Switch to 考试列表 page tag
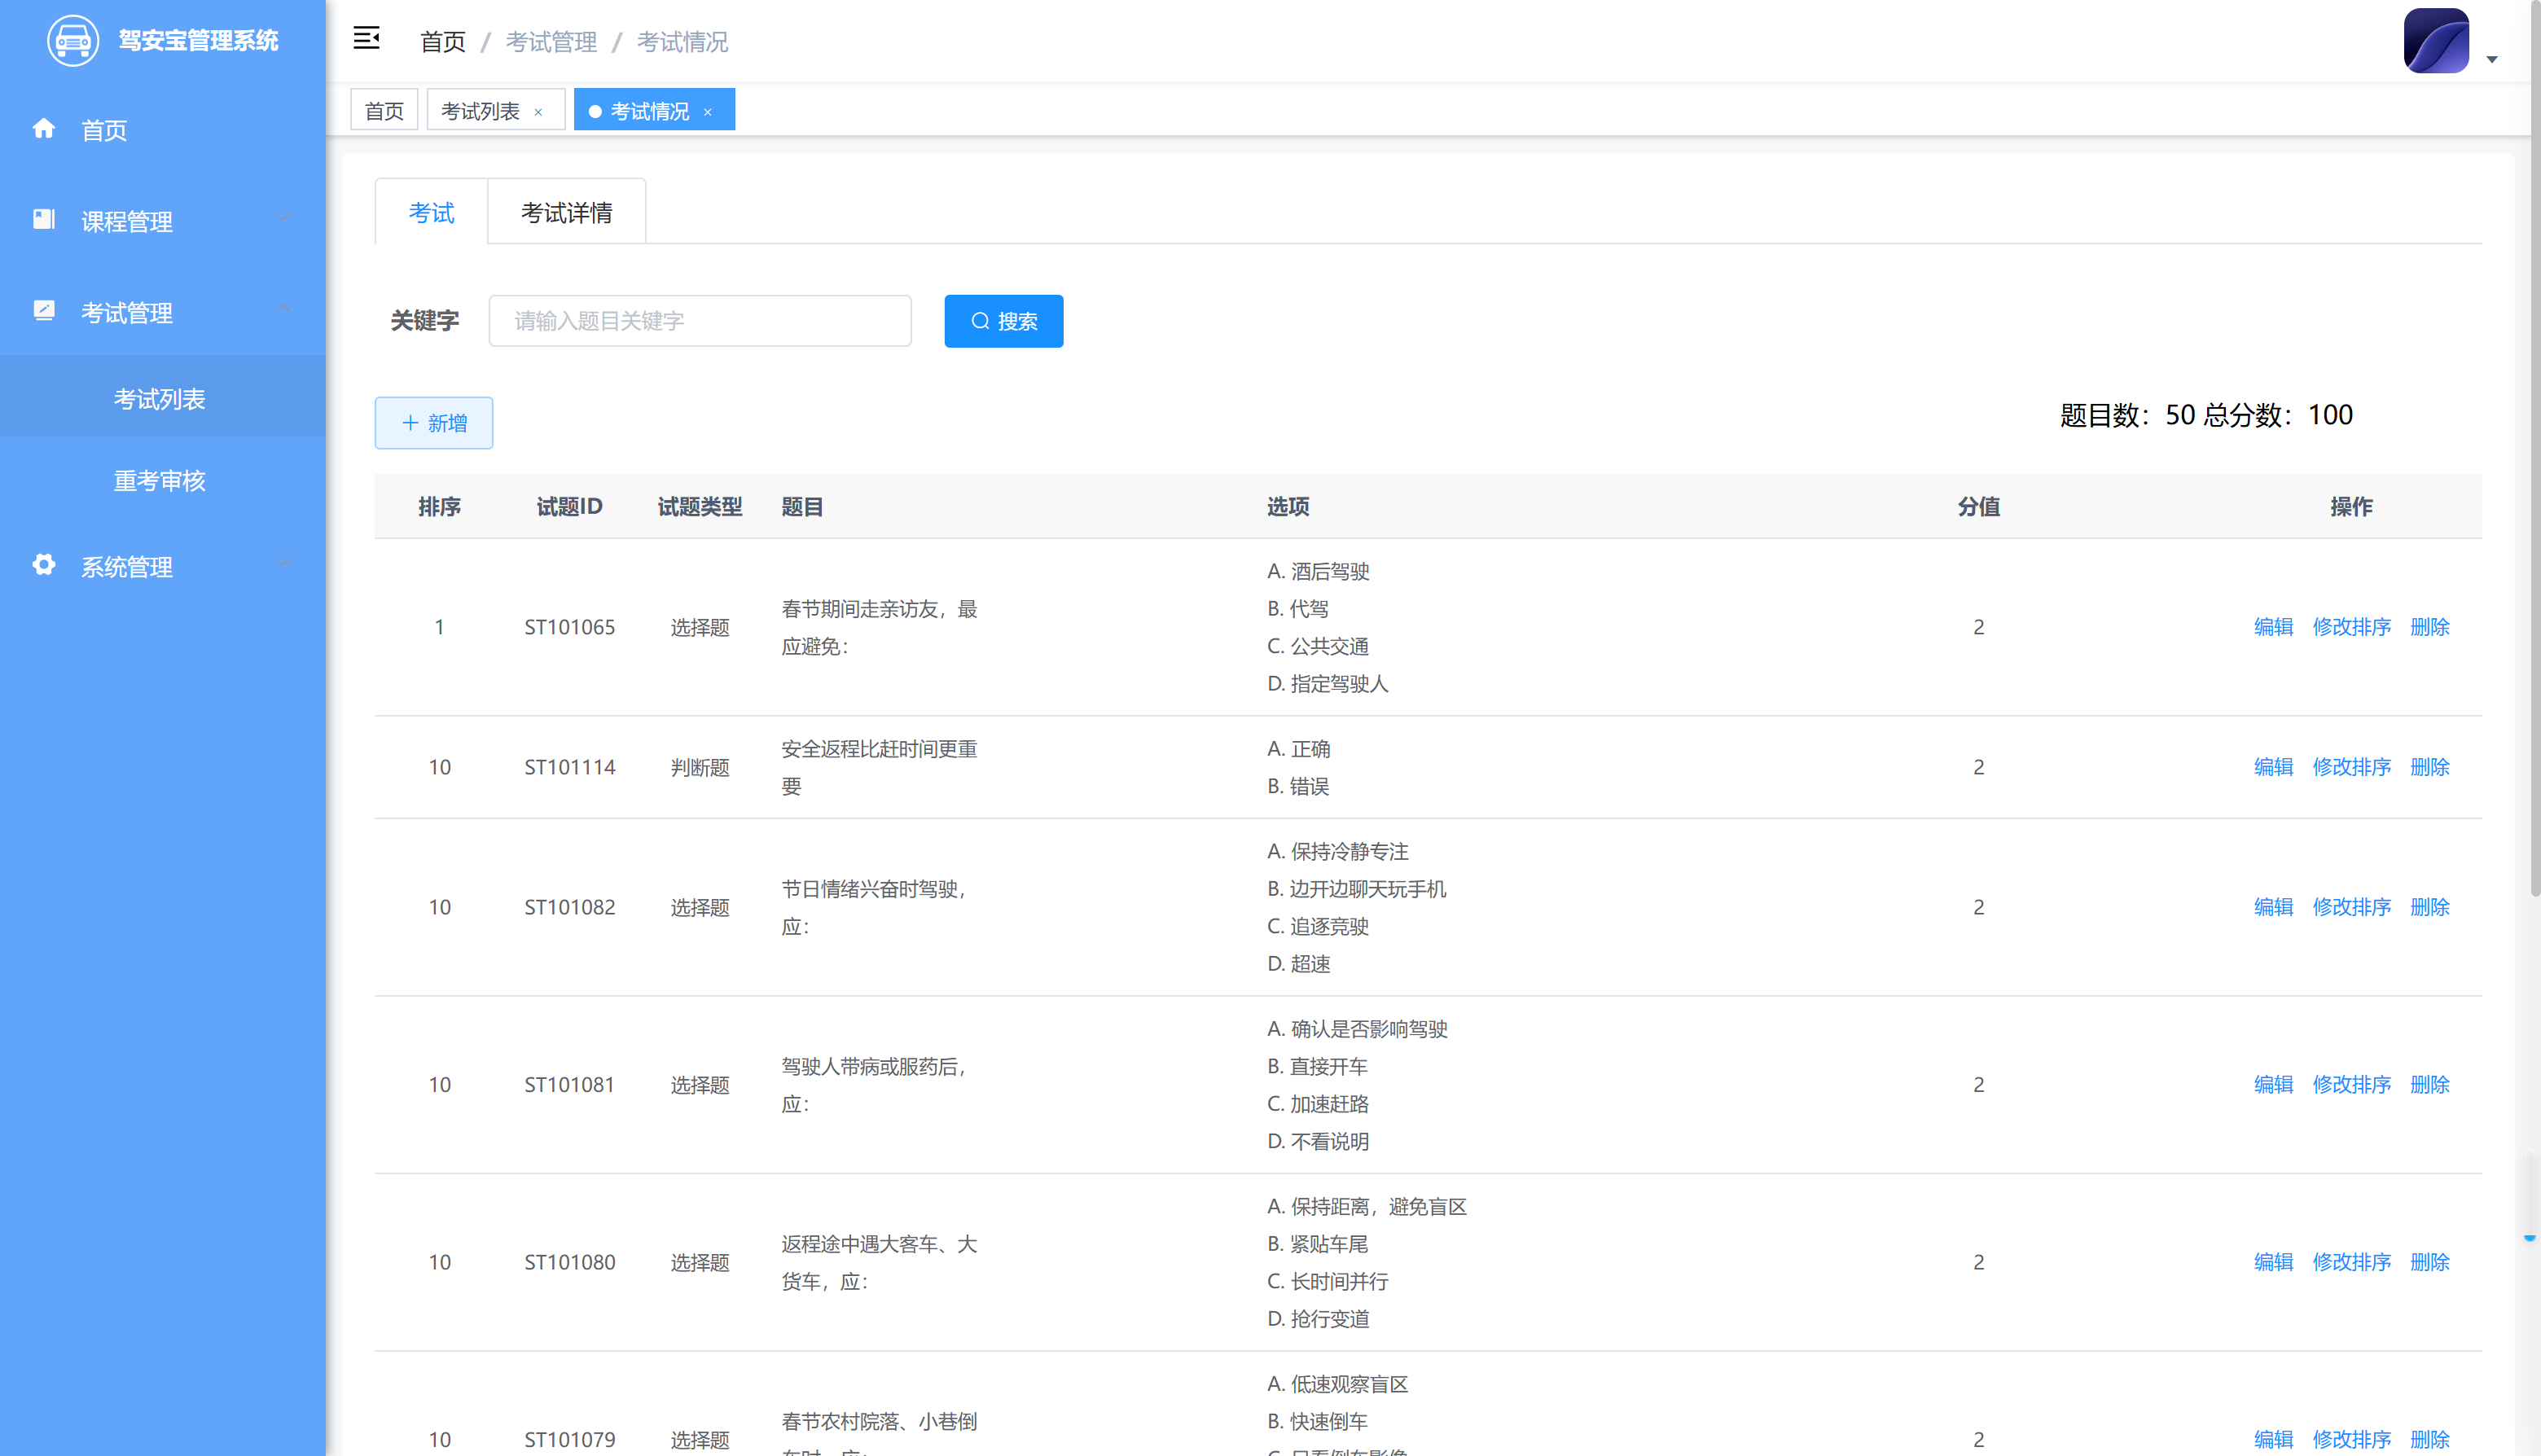The height and width of the screenshot is (1456, 2541). tap(480, 111)
